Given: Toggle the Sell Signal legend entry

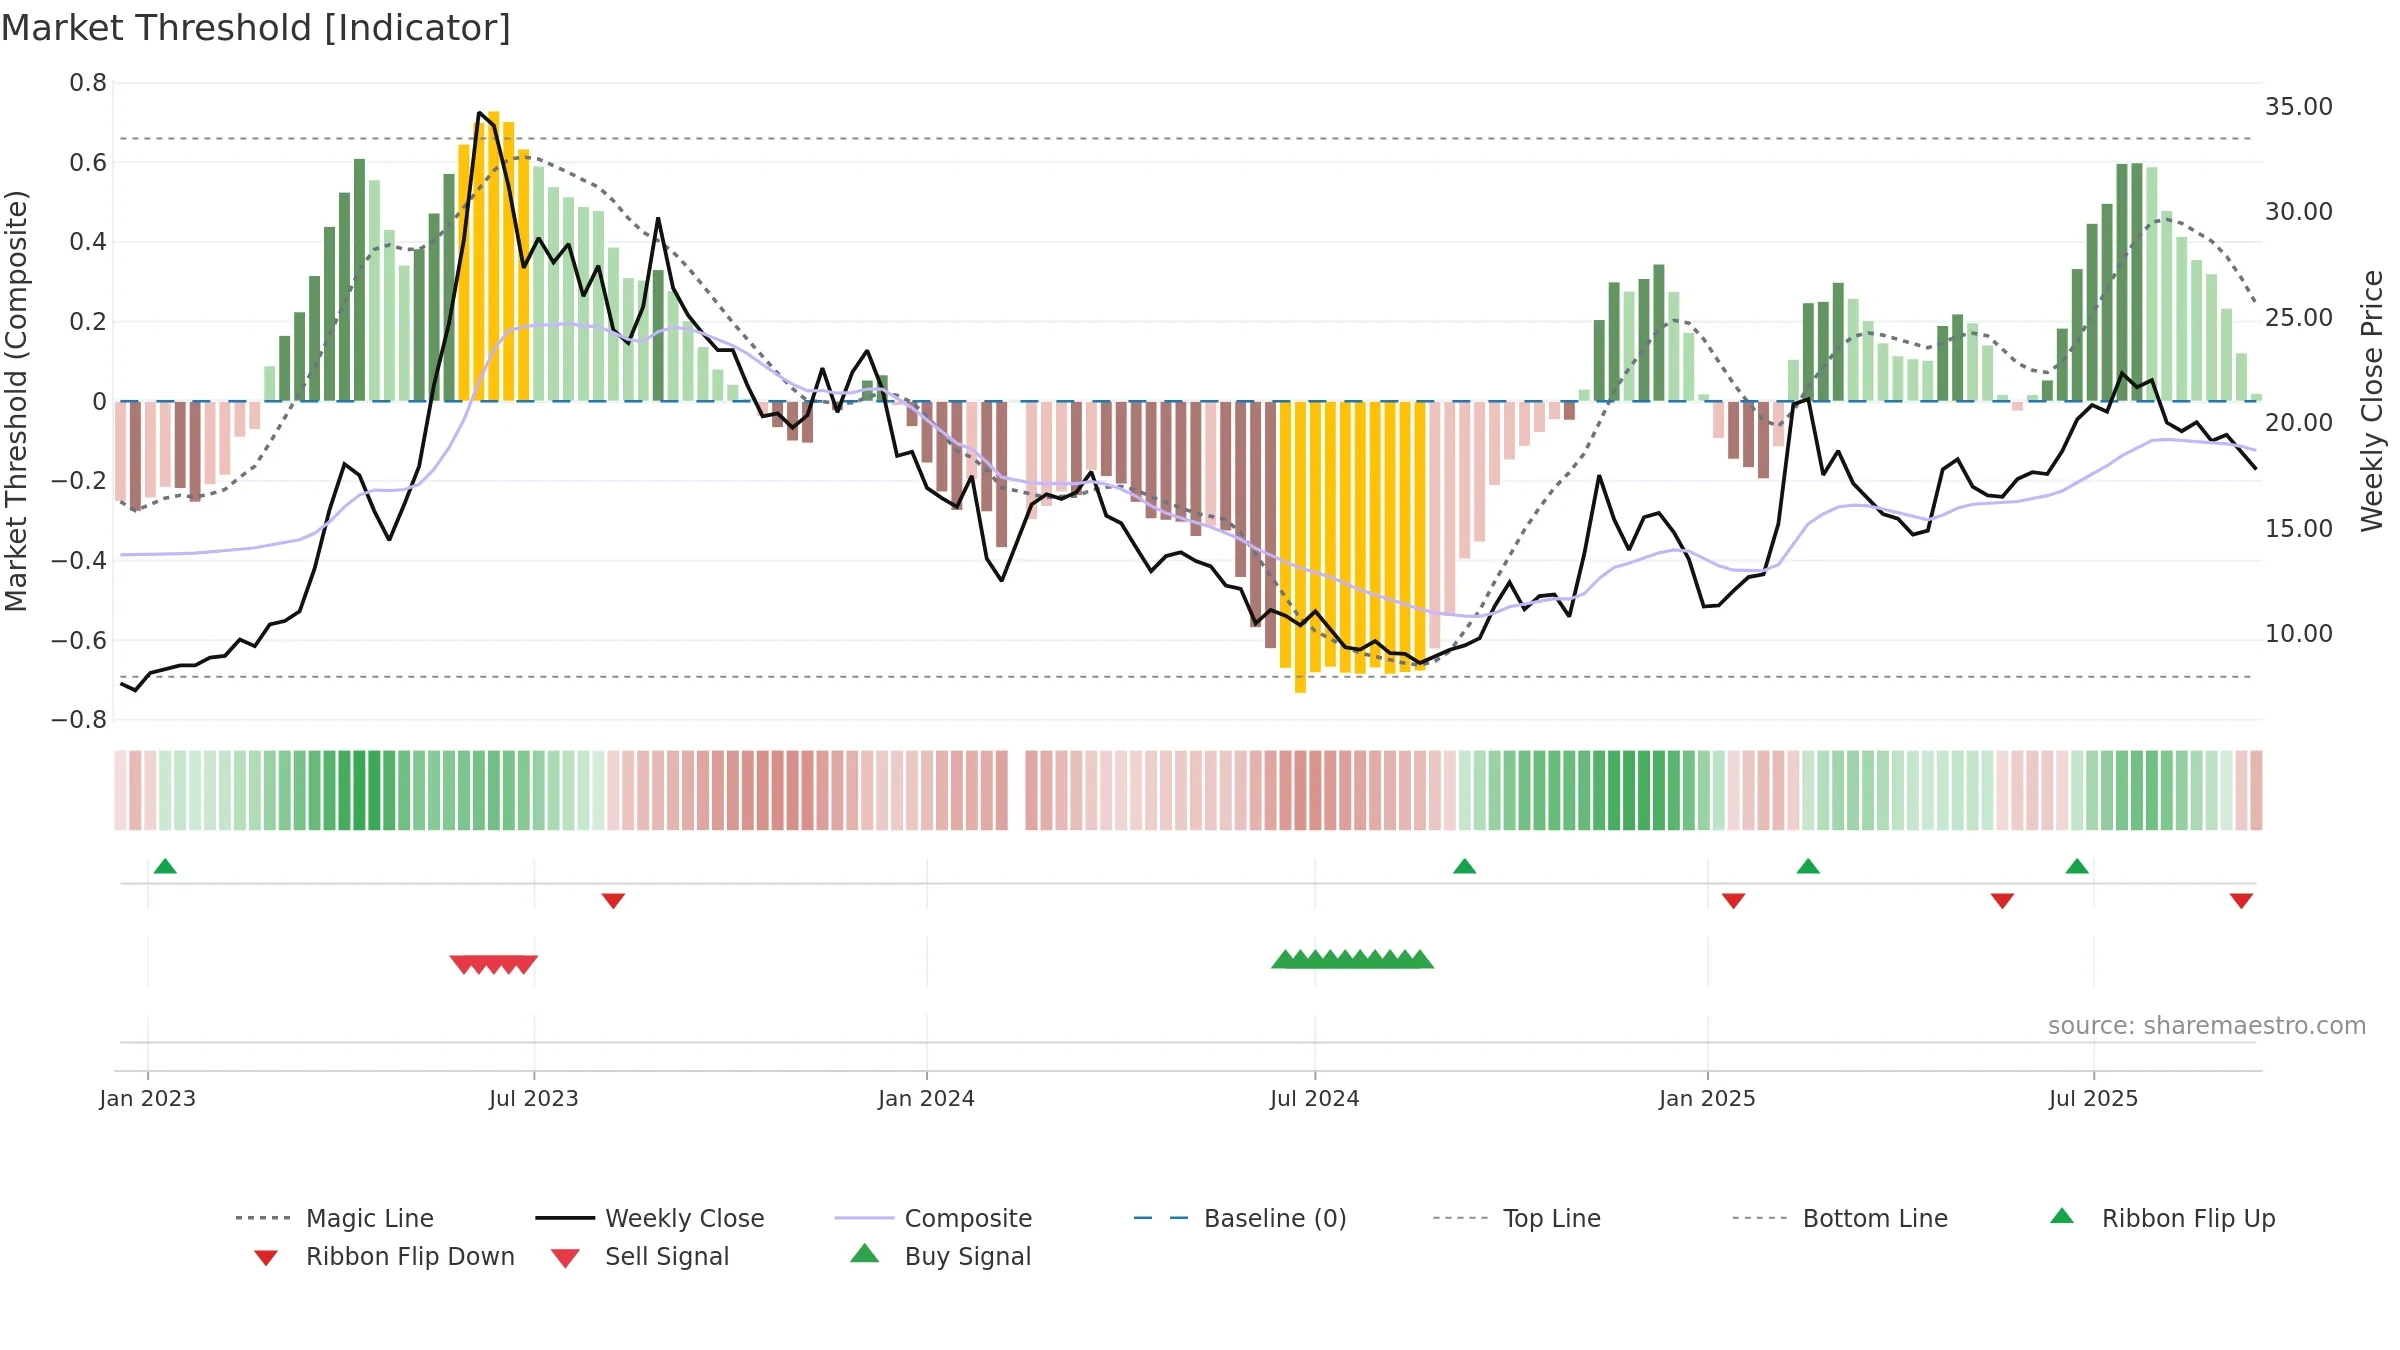Looking at the screenshot, I should [640, 1256].
